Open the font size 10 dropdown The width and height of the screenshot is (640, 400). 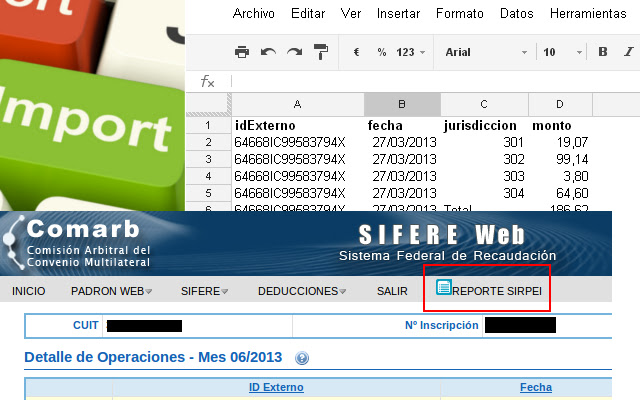point(562,52)
